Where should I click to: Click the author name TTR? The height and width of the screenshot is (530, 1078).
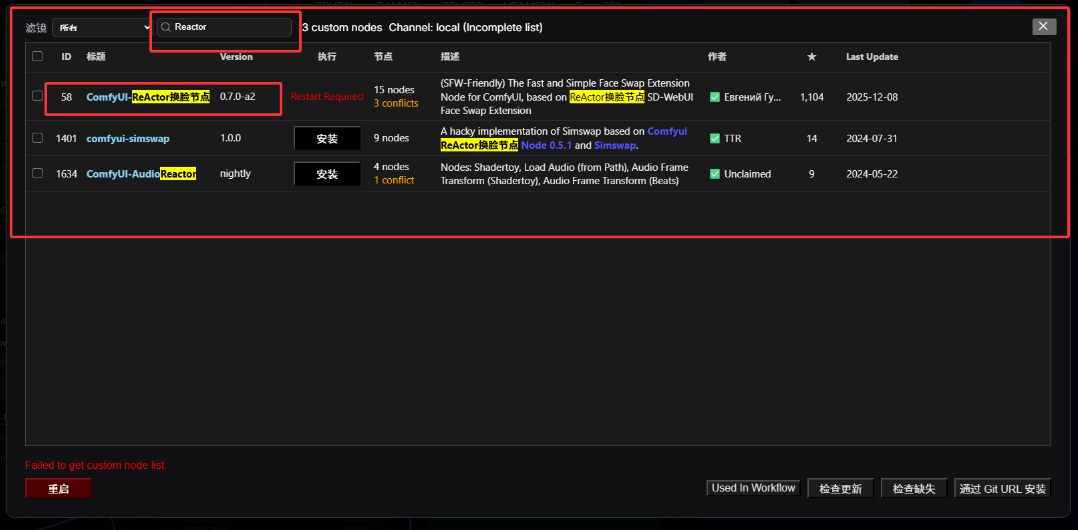pos(733,138)
